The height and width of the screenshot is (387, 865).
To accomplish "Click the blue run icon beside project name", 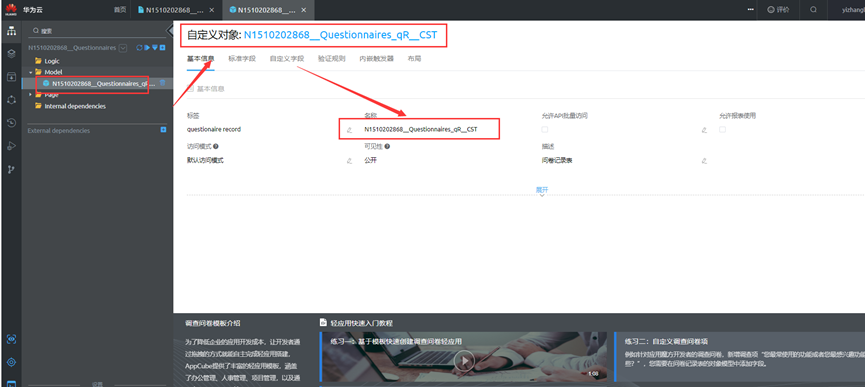I will pyautogui.click(x=147, y=48).
